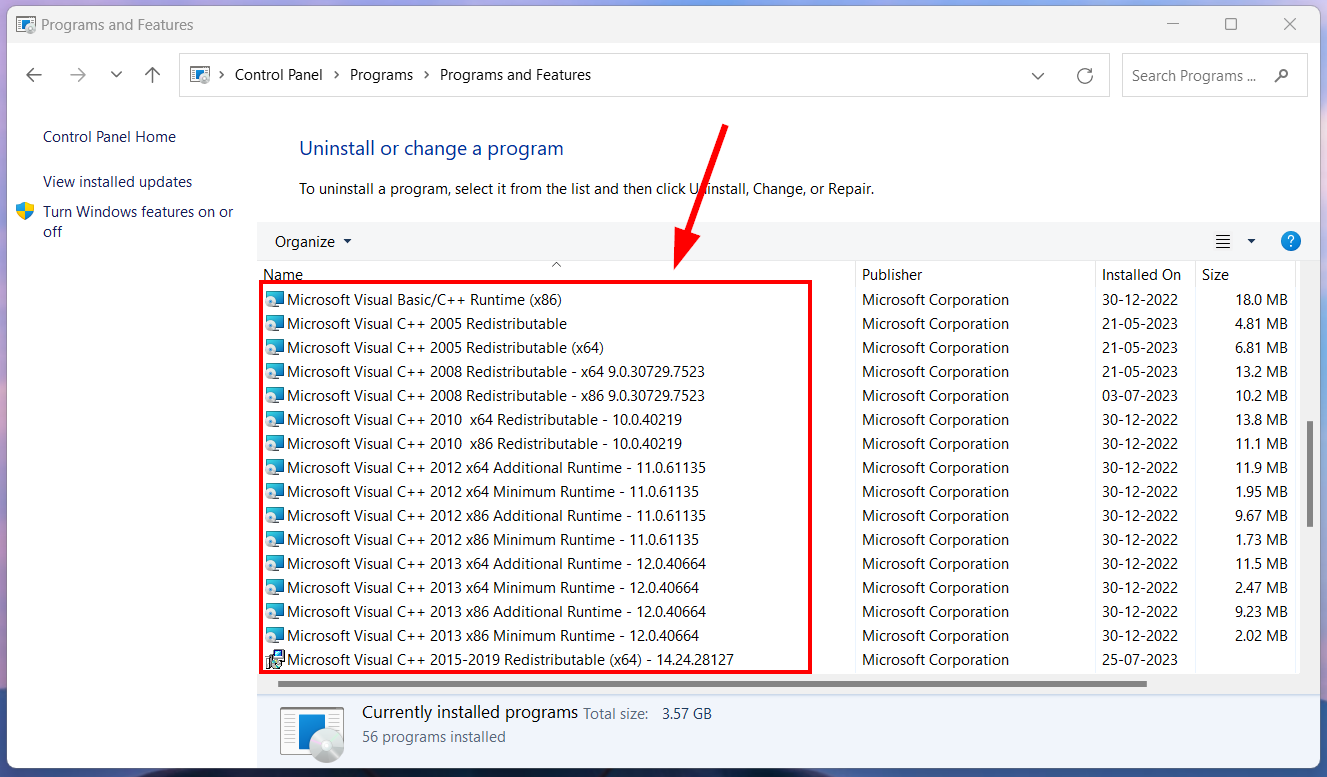Viewport: 1327px width, 777px height.
Task: Click the 18.0 MB size cell
Action: point(1260,299)
